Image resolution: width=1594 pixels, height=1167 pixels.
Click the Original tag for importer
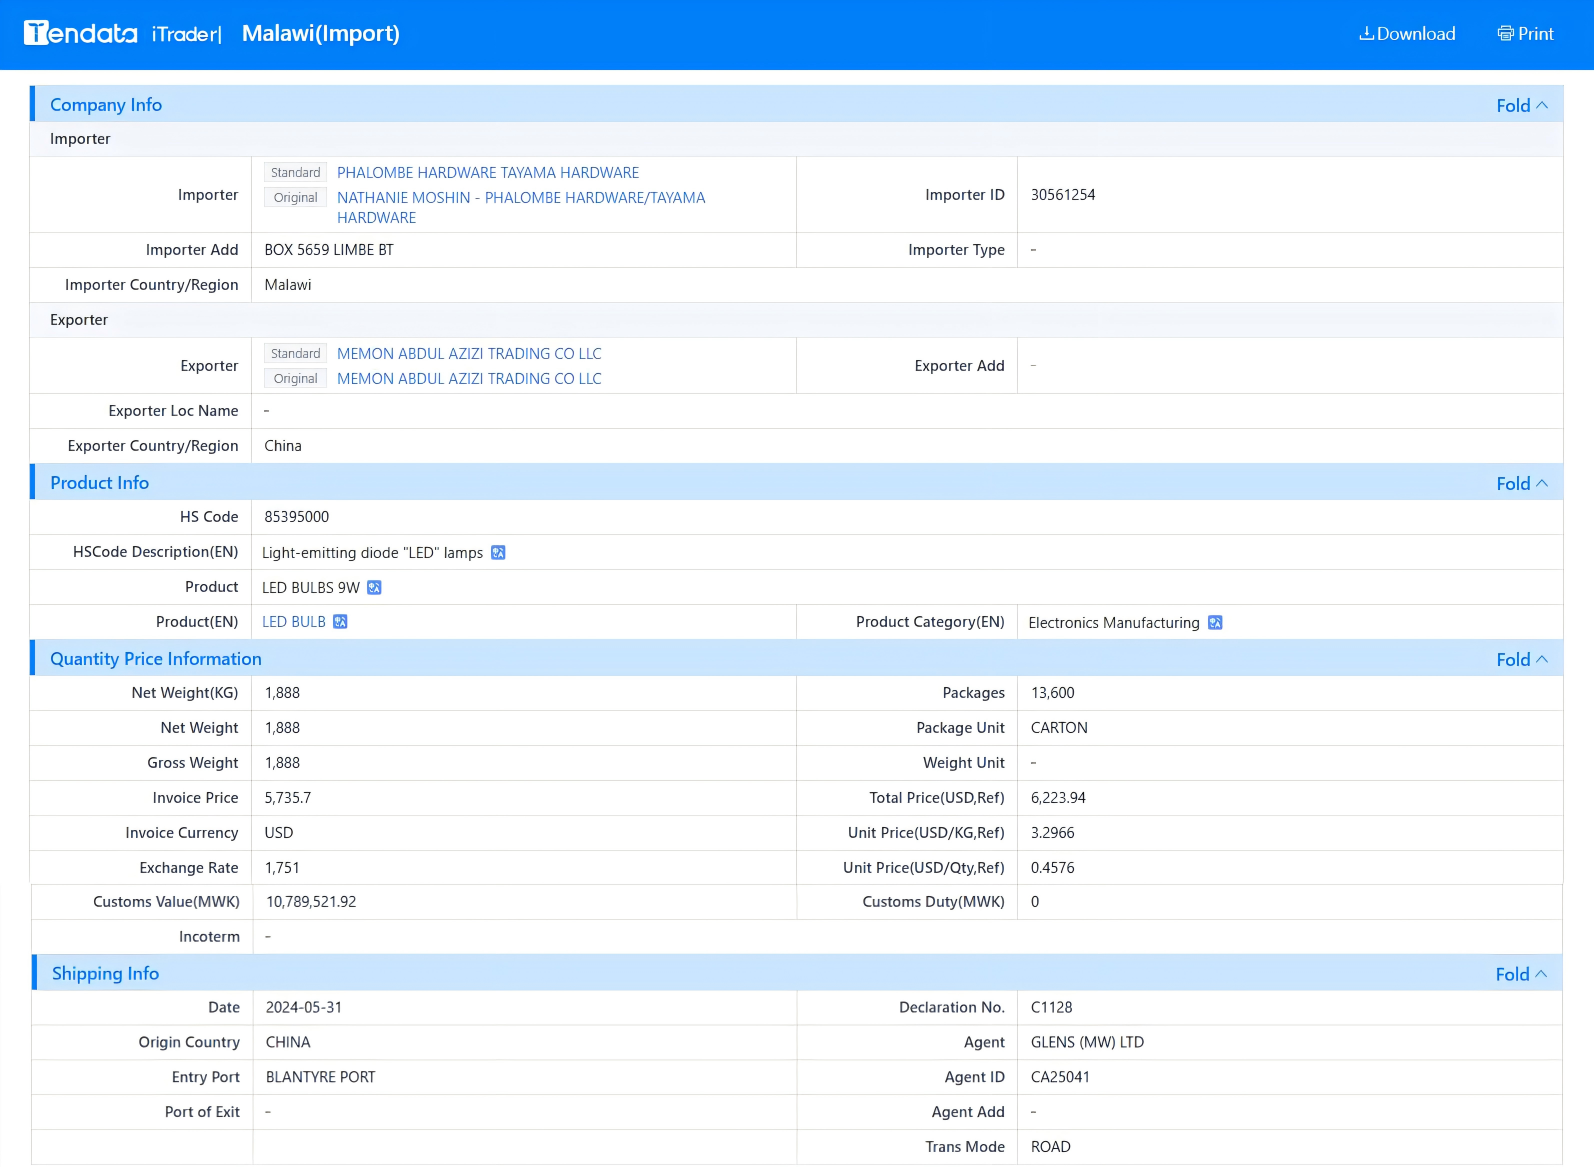[295, 198]
